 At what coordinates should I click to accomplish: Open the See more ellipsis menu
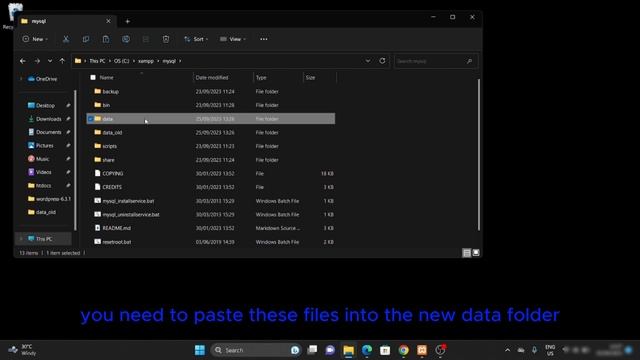(x=264, y=39)
